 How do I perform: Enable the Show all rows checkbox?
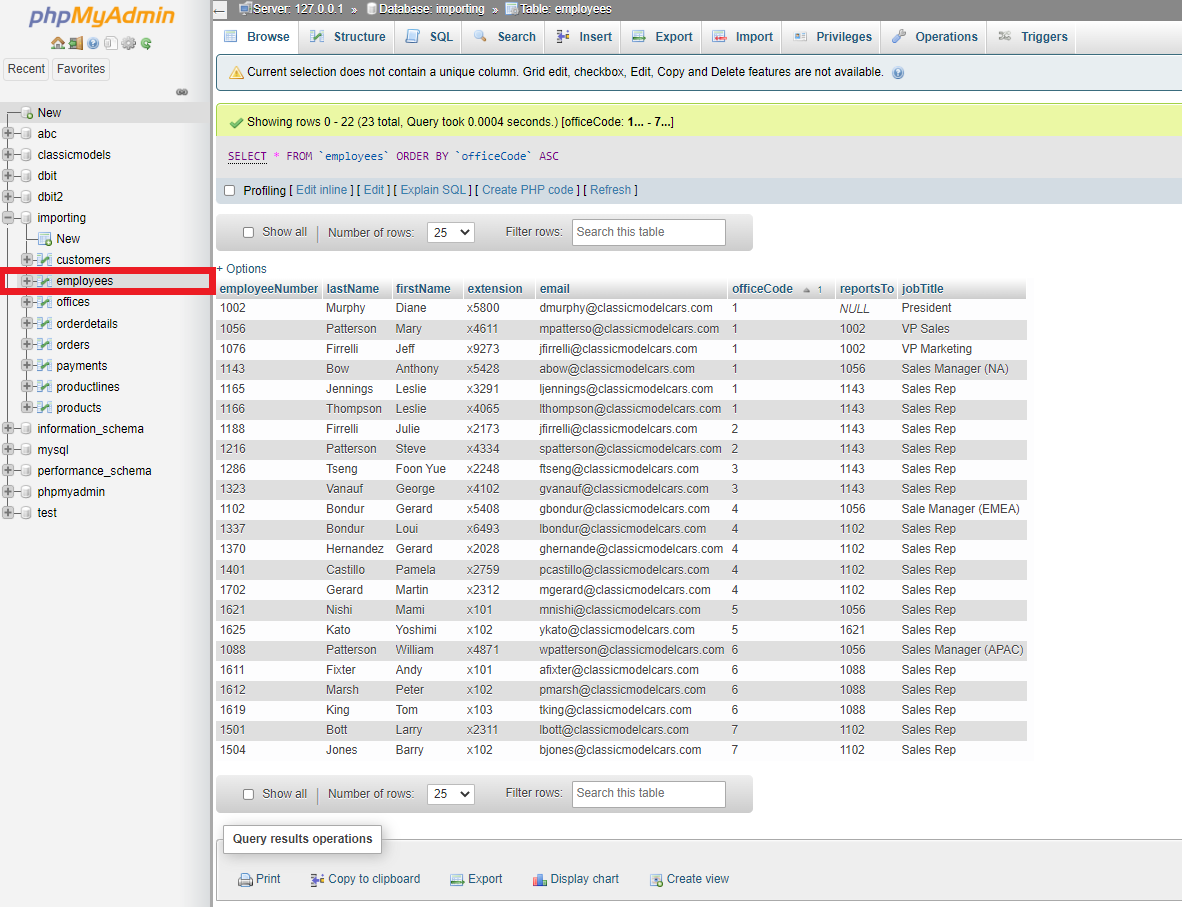click(x=248, y=231)
